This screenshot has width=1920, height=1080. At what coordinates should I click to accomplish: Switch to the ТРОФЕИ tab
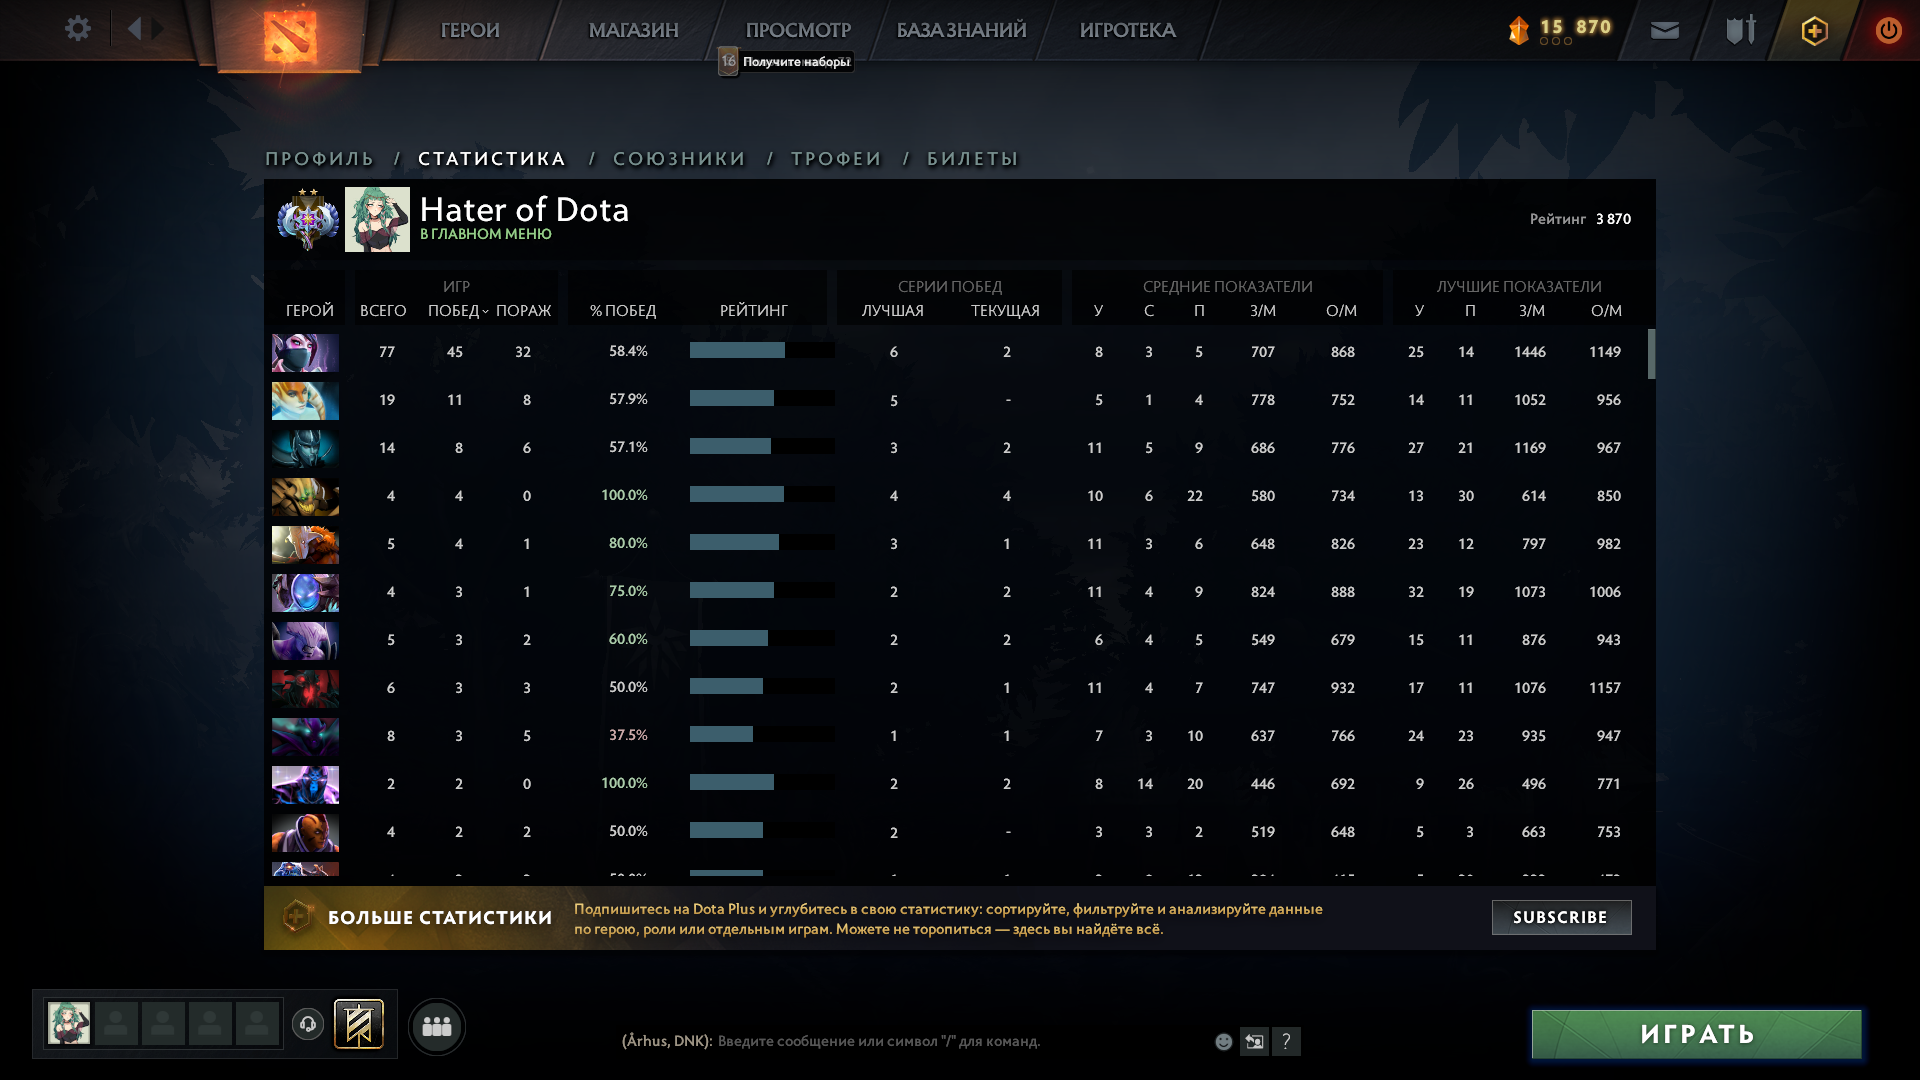coord(837,159)
